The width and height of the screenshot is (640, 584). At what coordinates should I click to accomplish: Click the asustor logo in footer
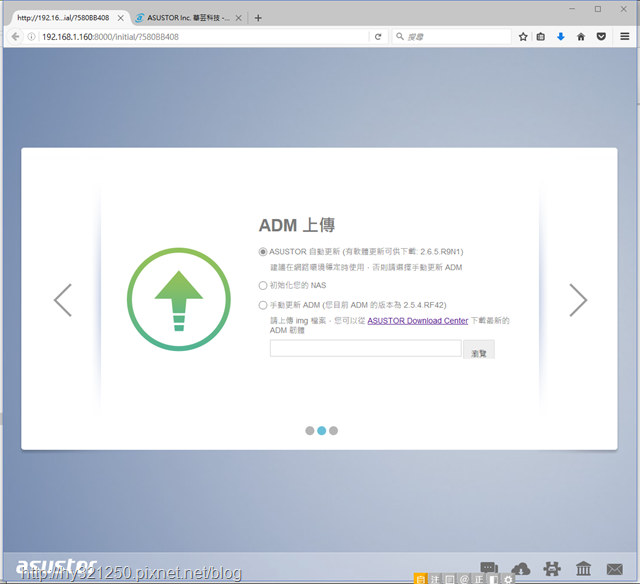pos(56,566)
